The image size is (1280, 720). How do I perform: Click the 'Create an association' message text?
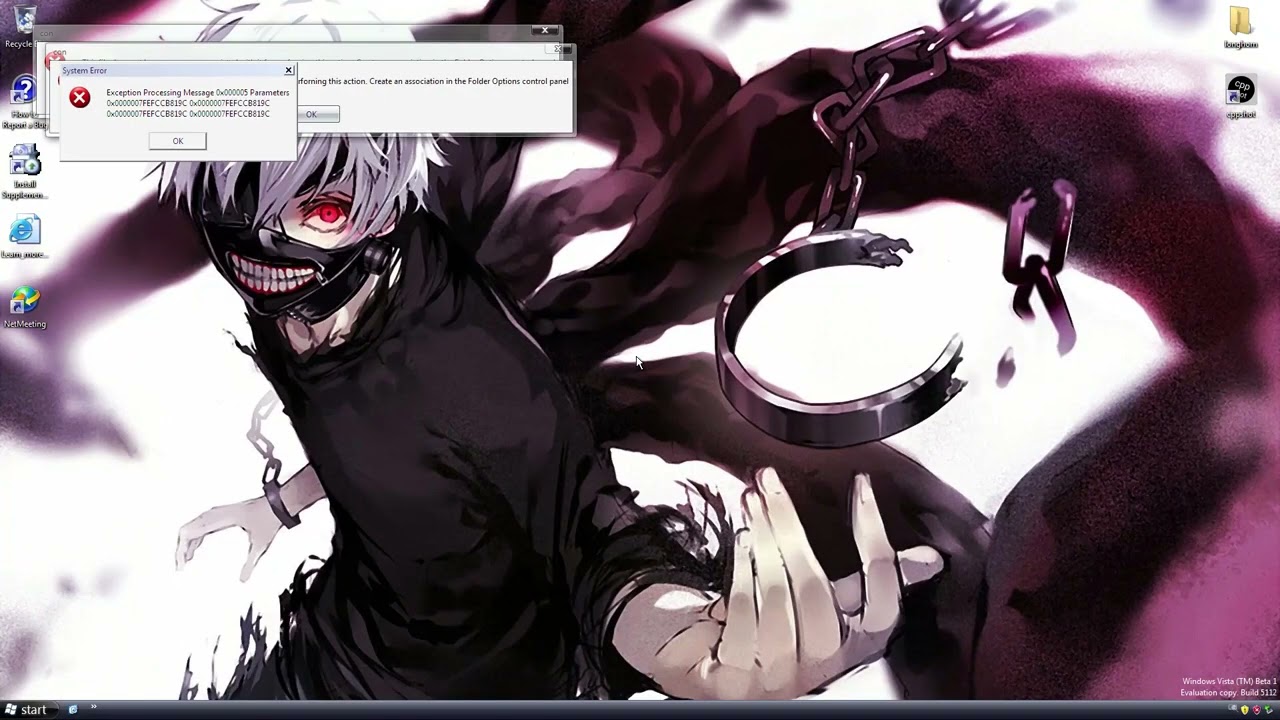coord(469,81)
